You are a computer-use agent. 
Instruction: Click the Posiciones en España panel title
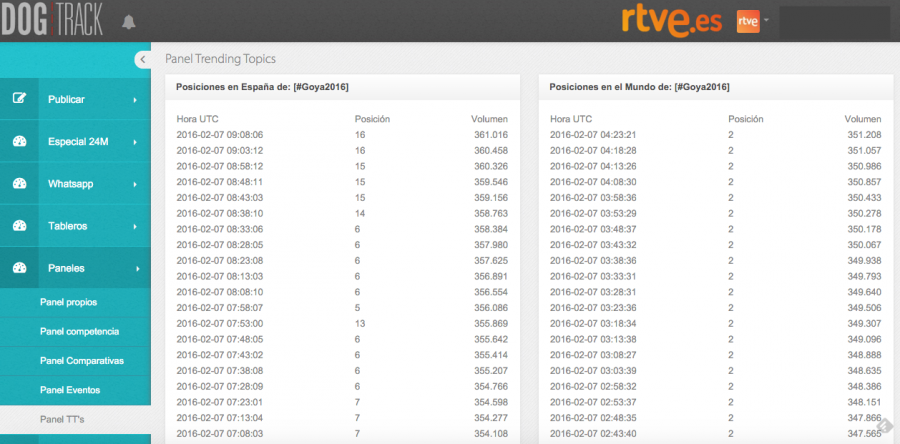tap(262, 87)
